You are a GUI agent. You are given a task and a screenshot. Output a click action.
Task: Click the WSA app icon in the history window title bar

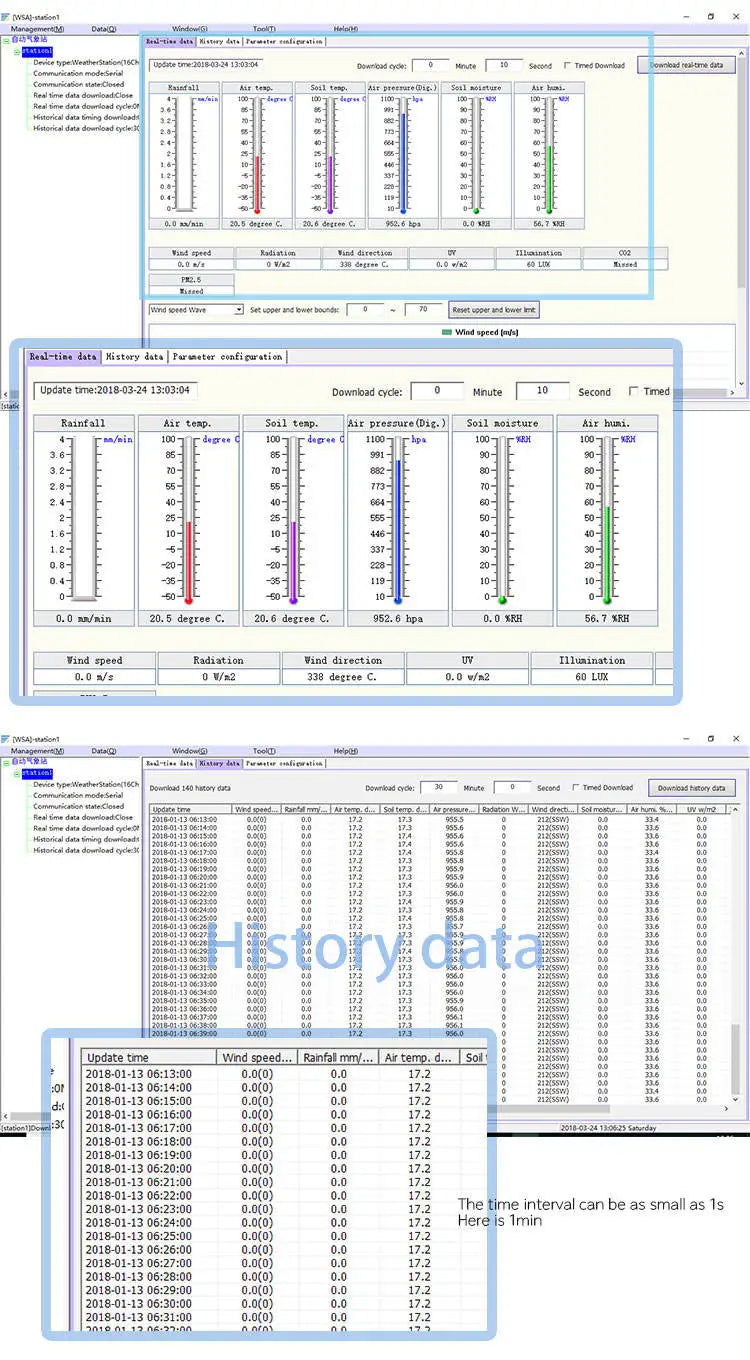pos(6,739)
